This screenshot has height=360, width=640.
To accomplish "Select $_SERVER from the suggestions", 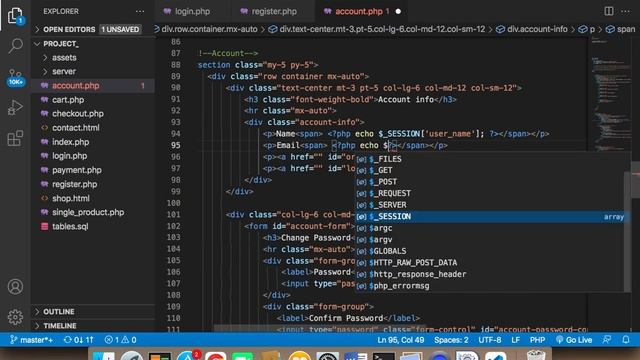I will click(x=490, y=205).
